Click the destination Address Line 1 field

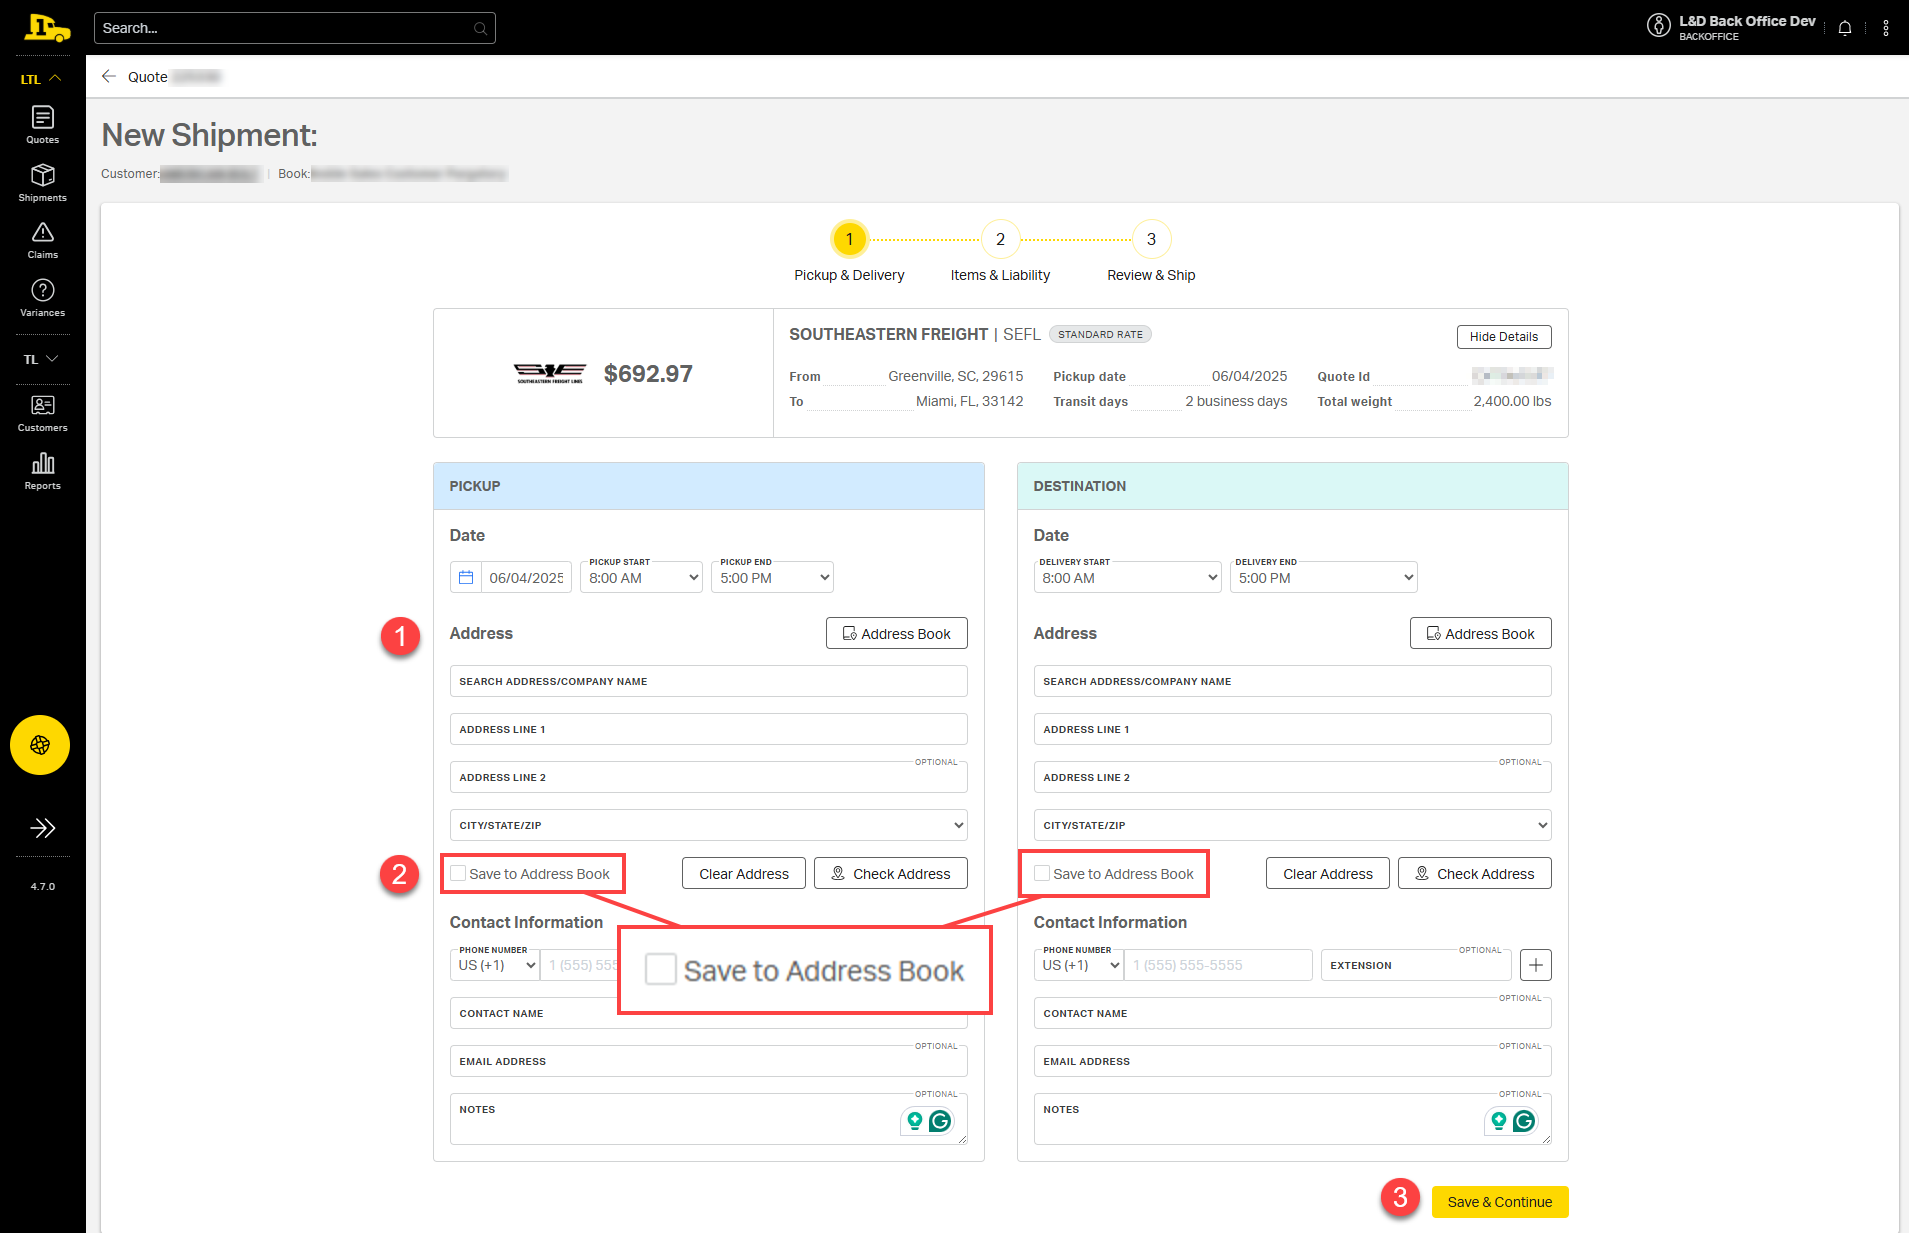pos(1291,730)
